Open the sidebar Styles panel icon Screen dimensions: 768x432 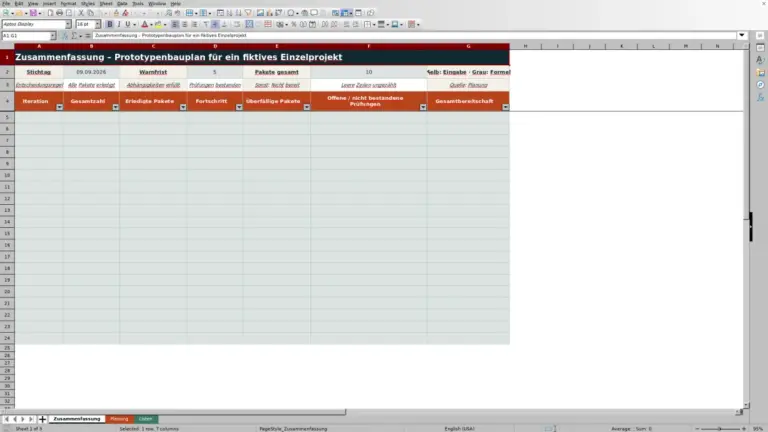[760, 60]
